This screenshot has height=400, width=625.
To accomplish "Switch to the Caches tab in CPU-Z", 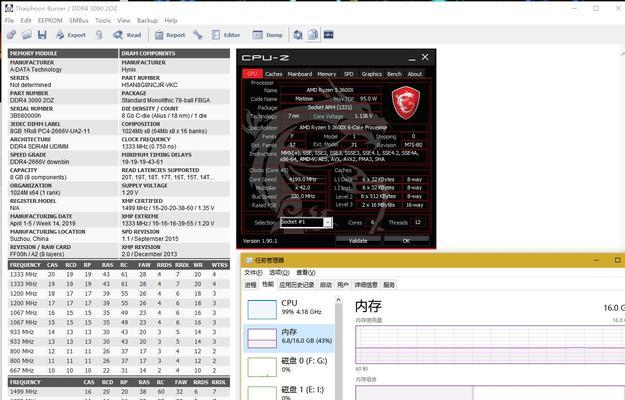I will 273,74.
